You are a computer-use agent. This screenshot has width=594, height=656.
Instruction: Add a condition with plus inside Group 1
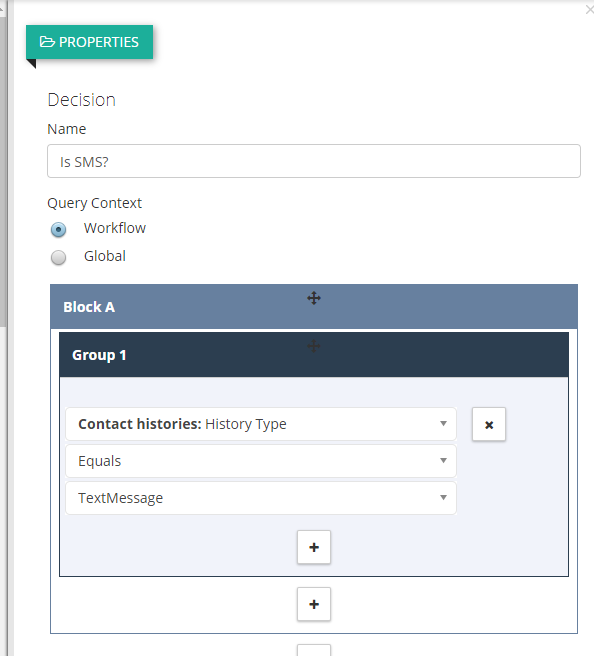(x=314, y=547)
